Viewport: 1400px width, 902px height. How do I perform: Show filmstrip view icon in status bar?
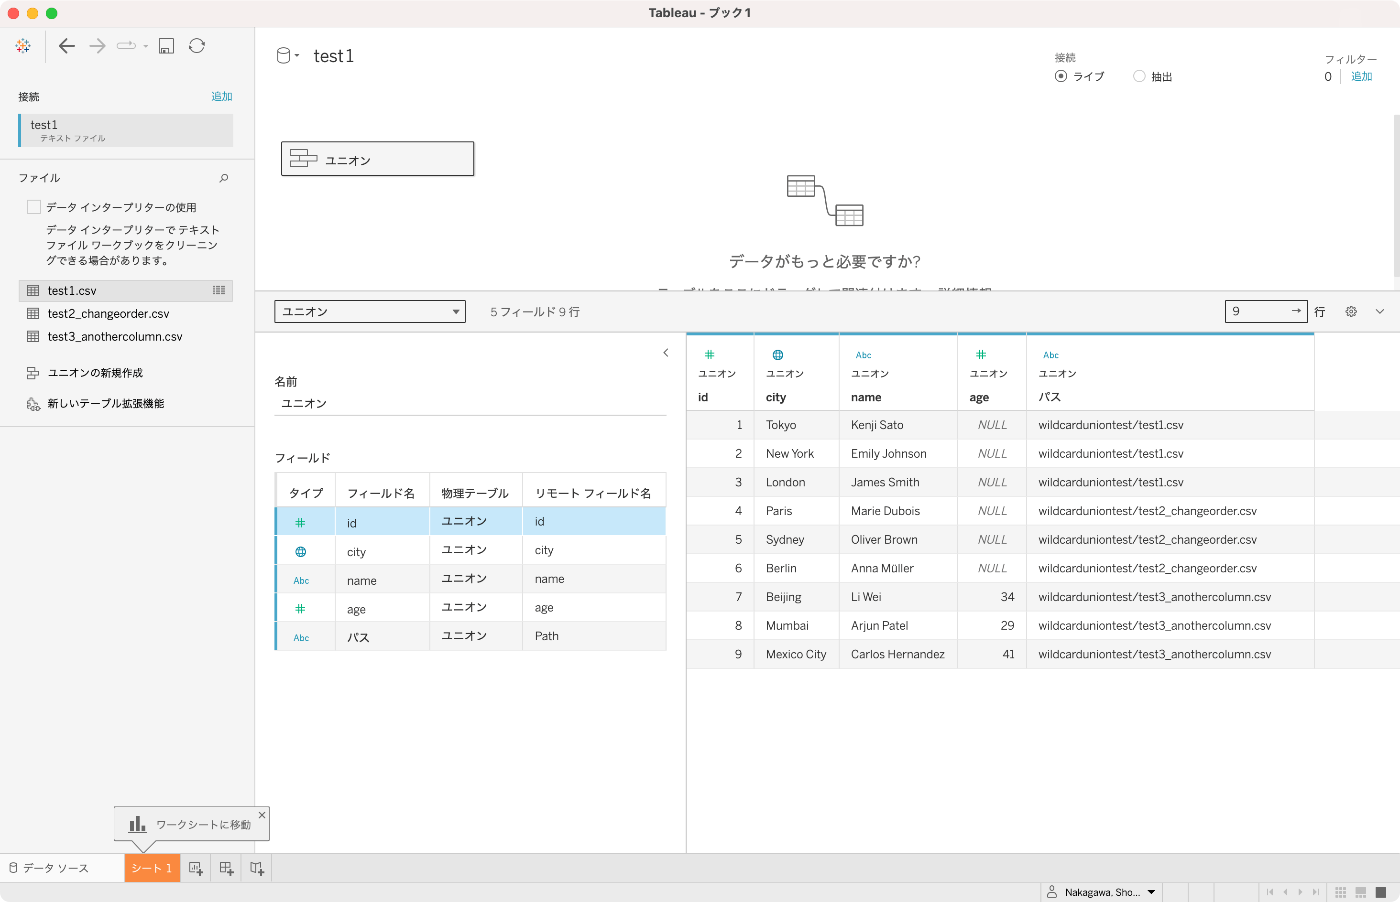click(1361, 892)
